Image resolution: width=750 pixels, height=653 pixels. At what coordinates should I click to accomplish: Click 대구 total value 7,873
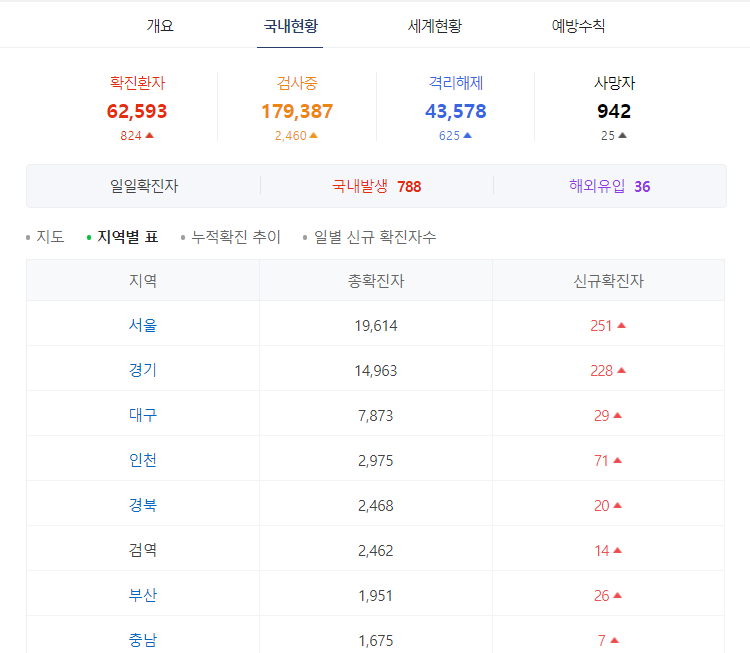(x=375, y=416)
